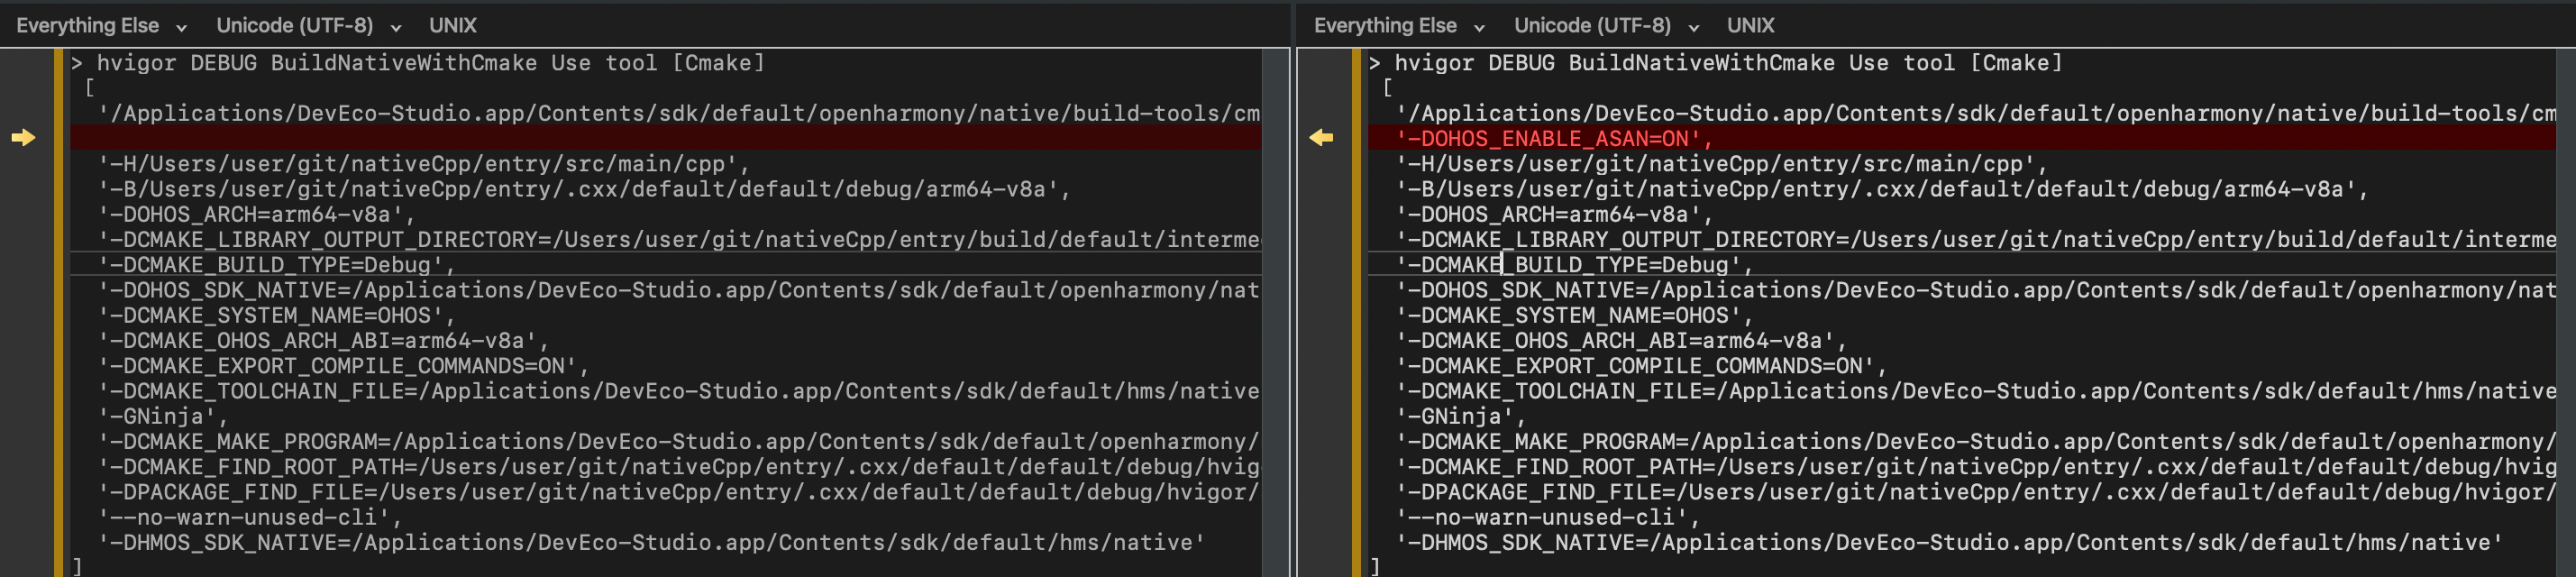Select the red -DOHOS_ENABLE_ASAN=ON line in right pane
2576x577 pixels.
click(1553, 139)
